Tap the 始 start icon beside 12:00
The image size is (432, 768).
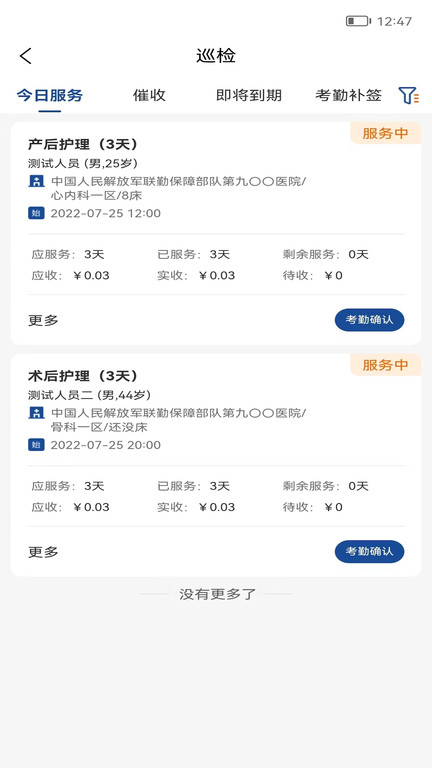pyautogui.click(x=36, y=213)
